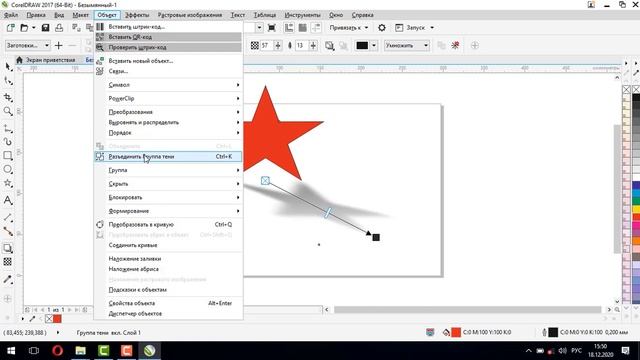Open the Растровые изображения menu
The width and height of the screenshot is (640, 360).
pos(190,15)
